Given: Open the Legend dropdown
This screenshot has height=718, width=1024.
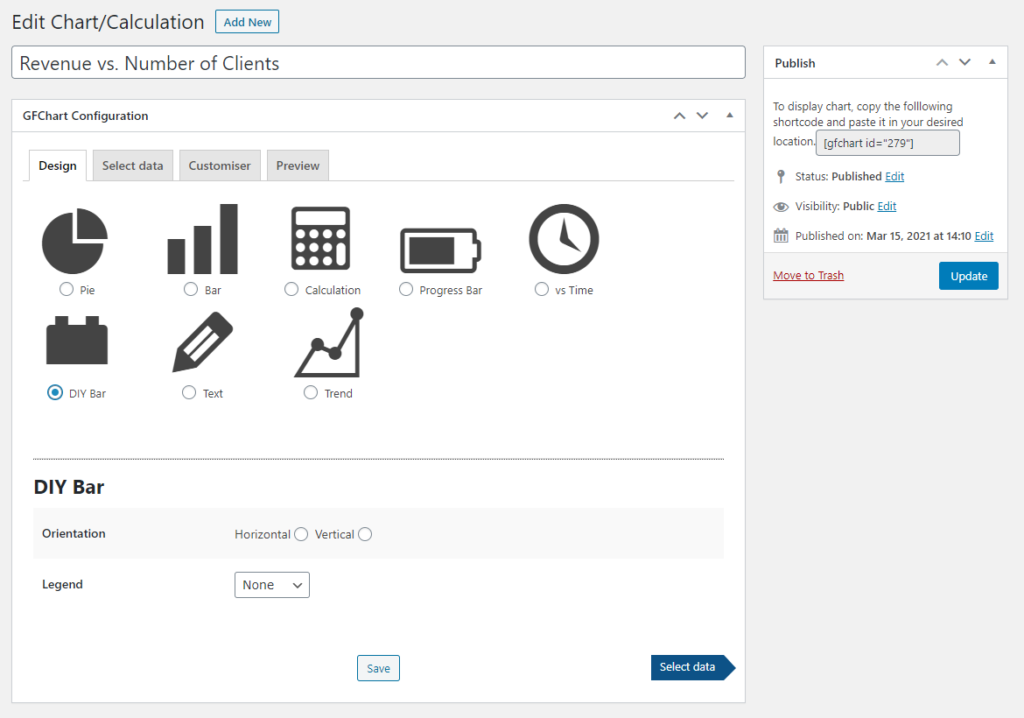Looking at the screenshot, I should [271, 584].
